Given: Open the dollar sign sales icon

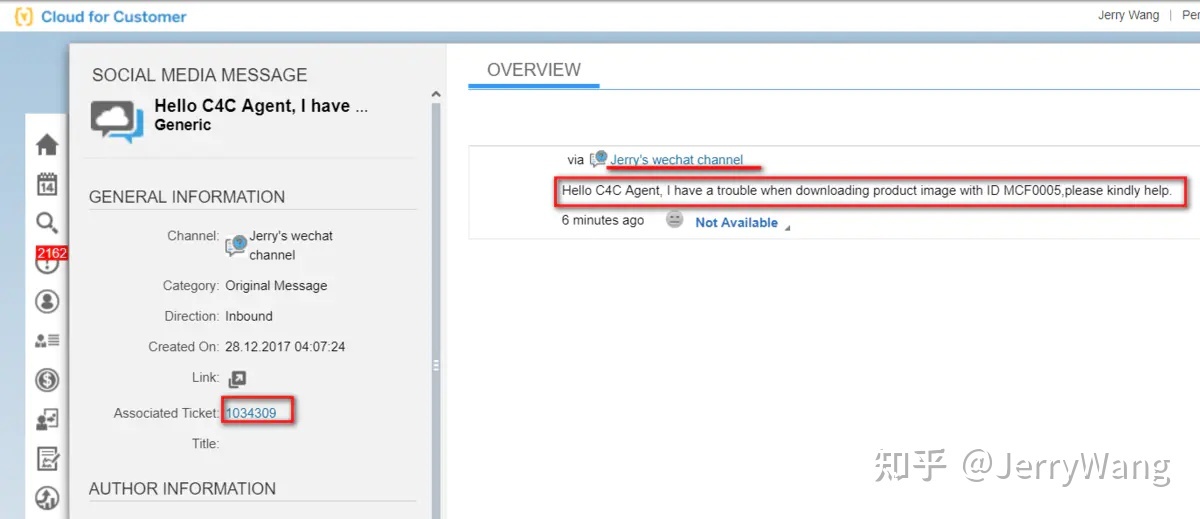Looking at the screenshot, I should coord(47,380).
